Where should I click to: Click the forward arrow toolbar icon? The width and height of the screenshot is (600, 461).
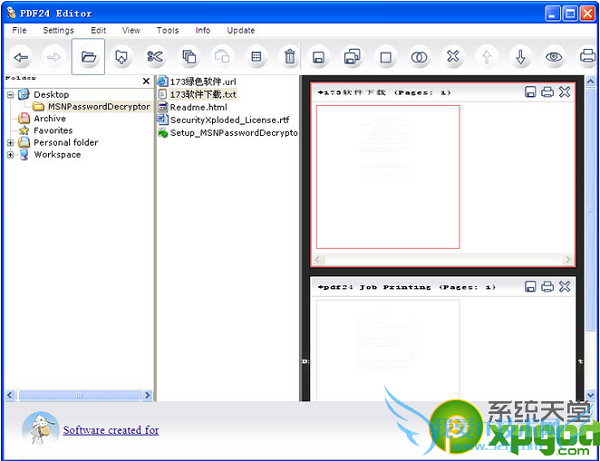(54, 57)
